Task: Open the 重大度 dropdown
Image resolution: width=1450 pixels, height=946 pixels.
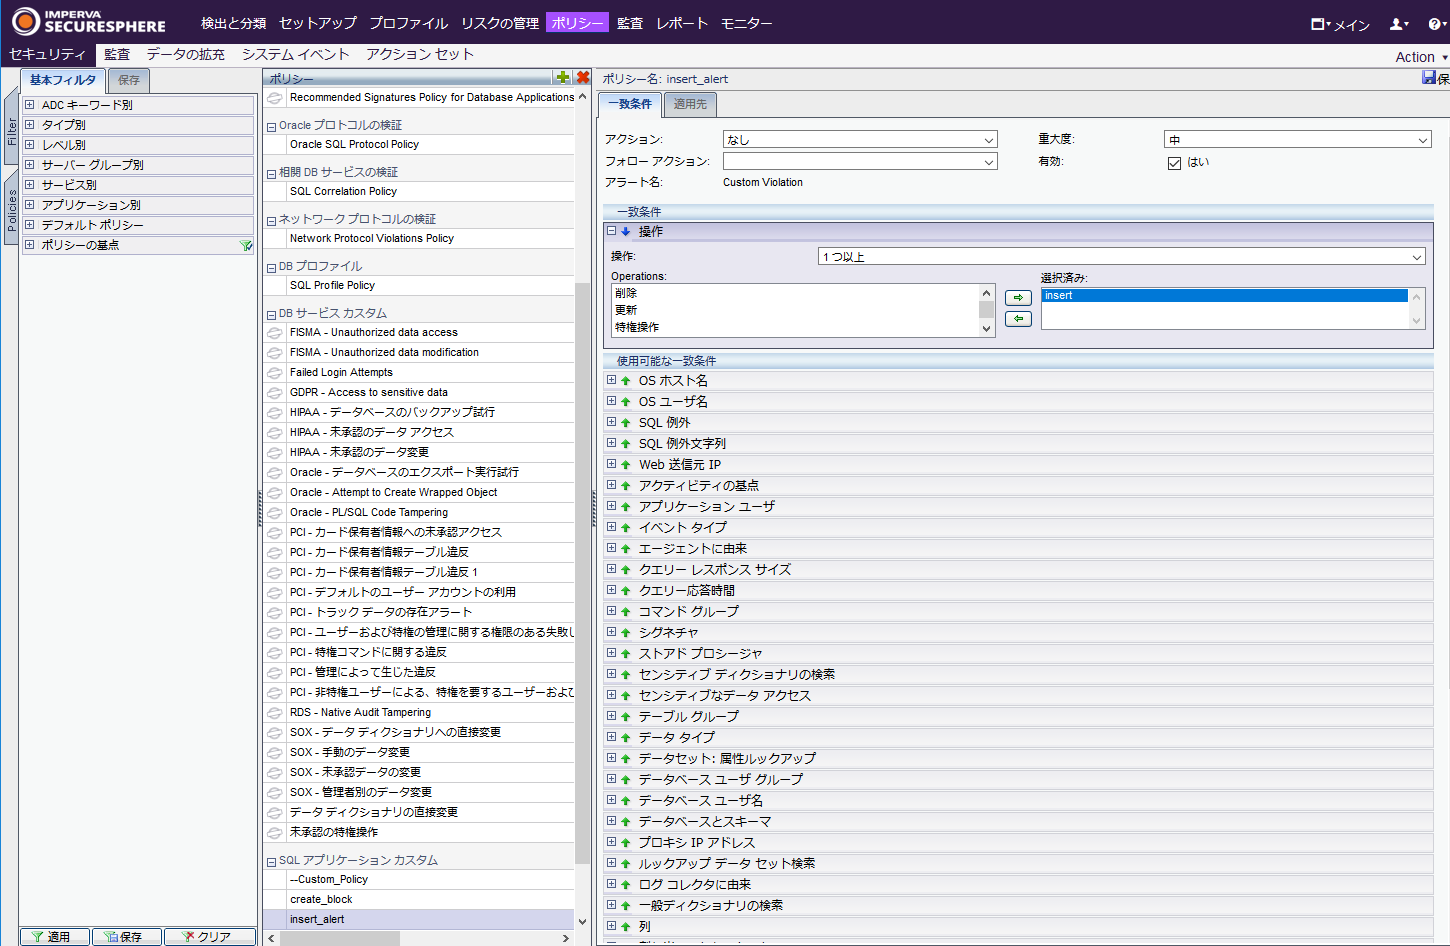Action: point(1298,140)
